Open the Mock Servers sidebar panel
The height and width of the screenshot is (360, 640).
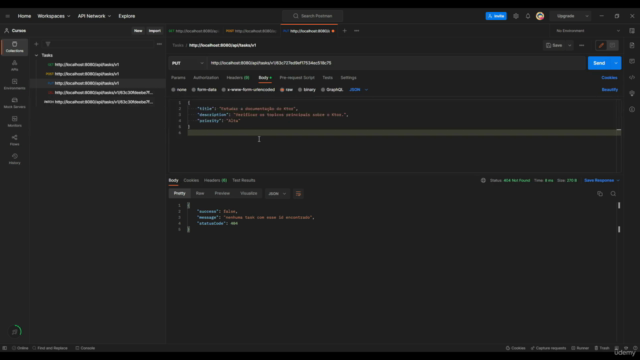(14, 103)
